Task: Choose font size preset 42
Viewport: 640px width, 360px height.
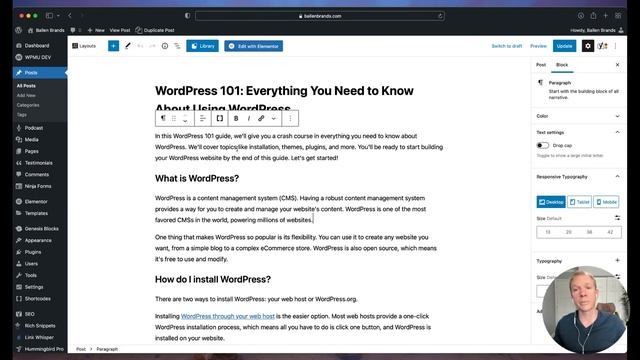Action: tap(610, 232)
